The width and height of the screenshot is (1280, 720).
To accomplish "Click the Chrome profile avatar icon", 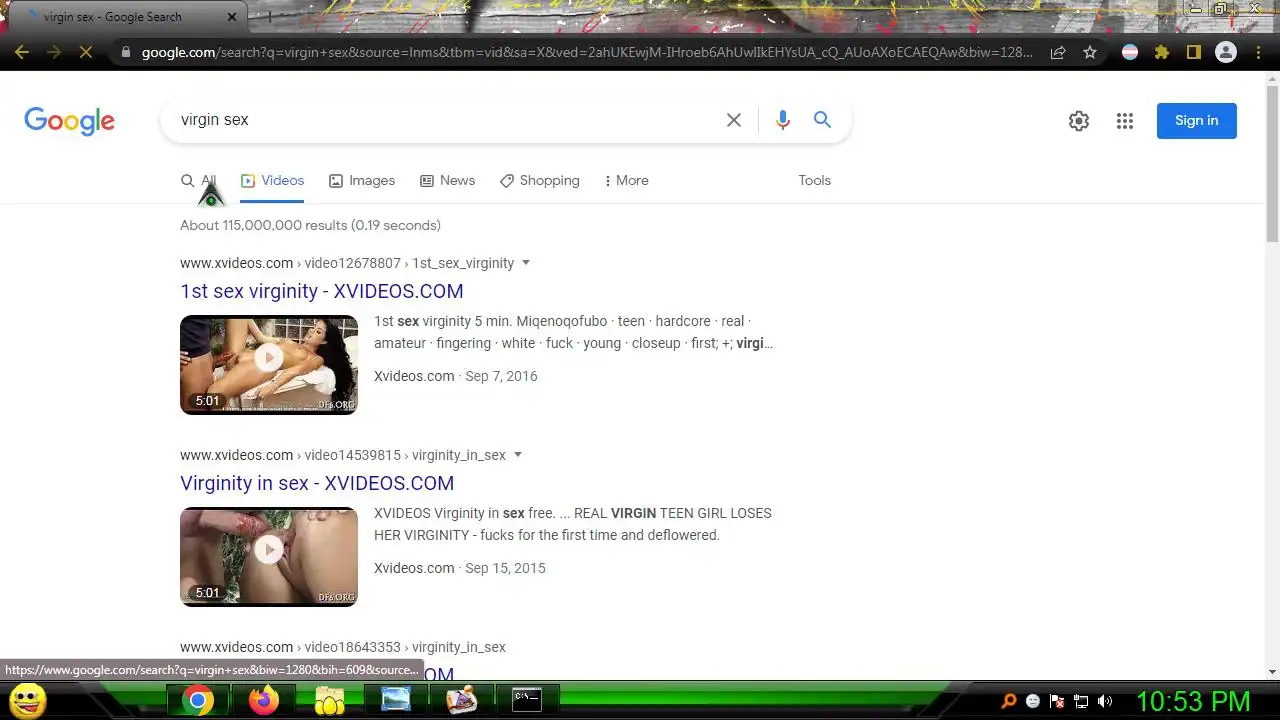I will pyautogui.click(x=1225, y=52).
